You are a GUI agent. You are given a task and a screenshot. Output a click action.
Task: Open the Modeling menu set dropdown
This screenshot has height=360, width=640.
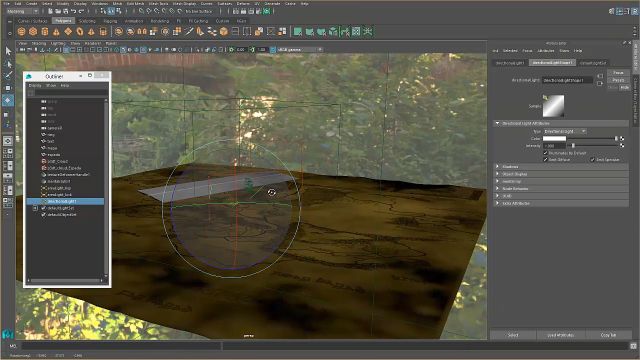(x=22, y=11)
